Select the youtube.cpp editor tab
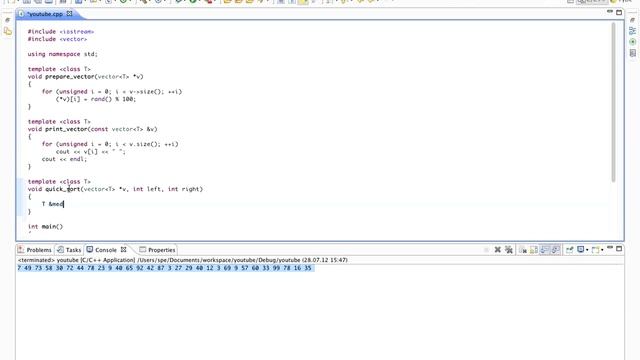This screenshot has height=360, width=640. pos(45,14)
